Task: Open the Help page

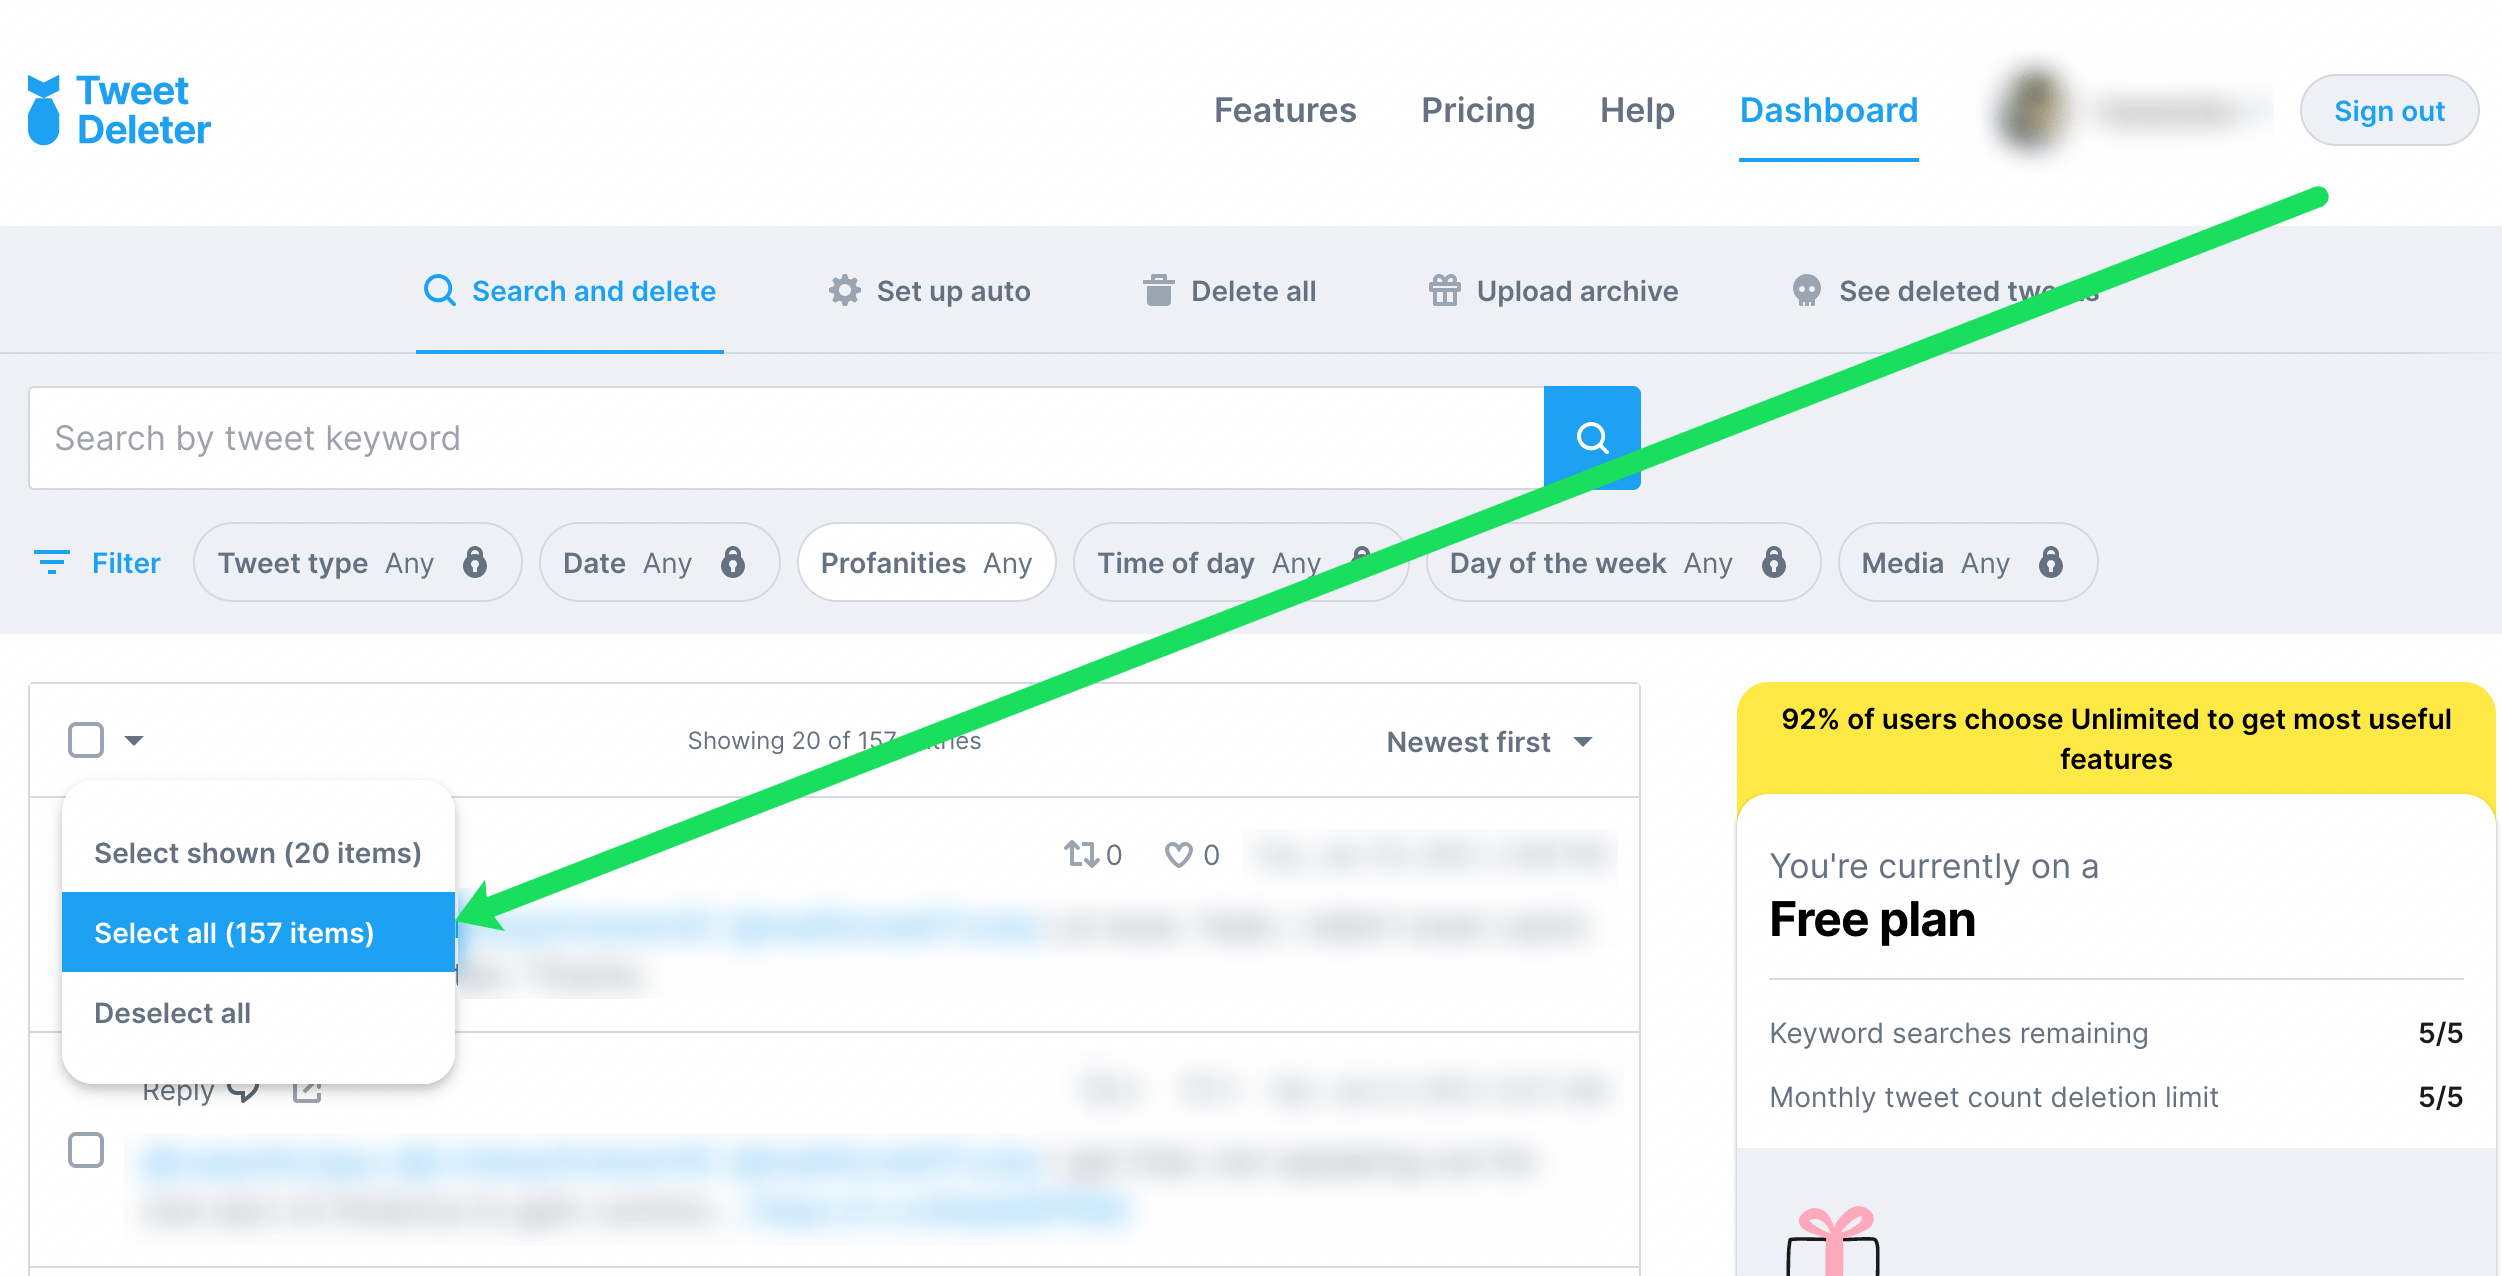Action: 1637,110
